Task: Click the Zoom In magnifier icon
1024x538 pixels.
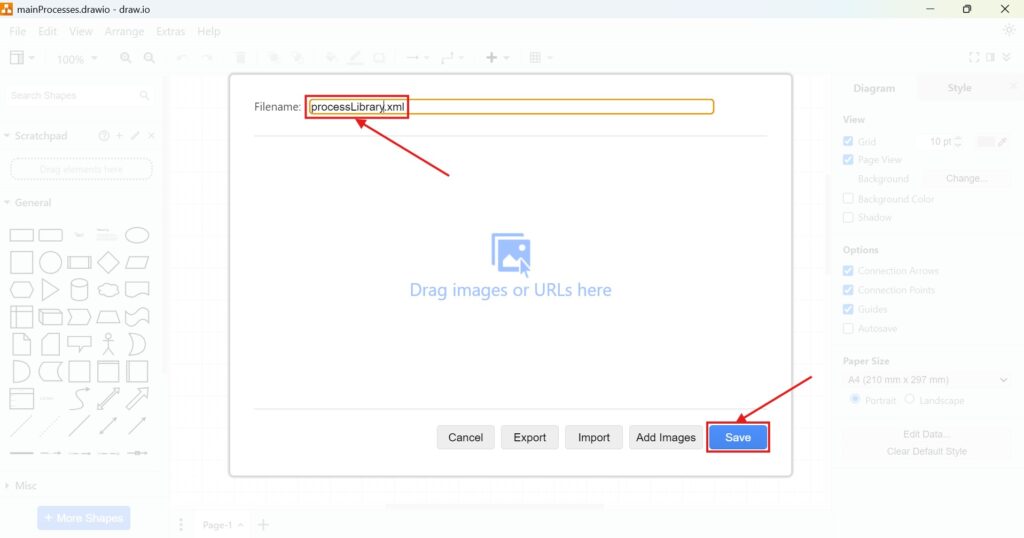Action: pyautogui.click(x=126, y=59)
